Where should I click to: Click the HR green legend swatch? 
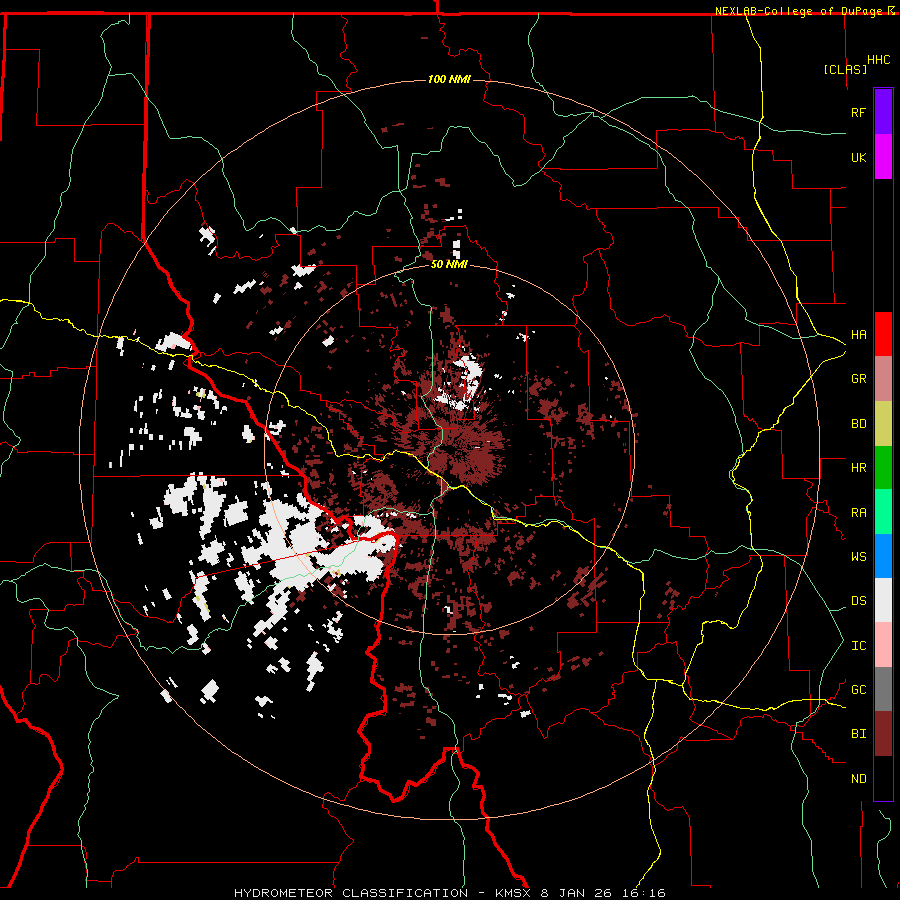(x=883, y=468)
